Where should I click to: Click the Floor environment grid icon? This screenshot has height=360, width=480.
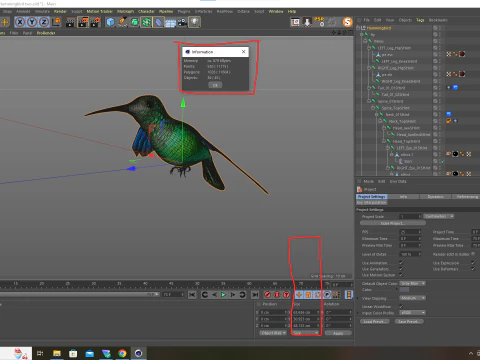(x=170, y=22)
